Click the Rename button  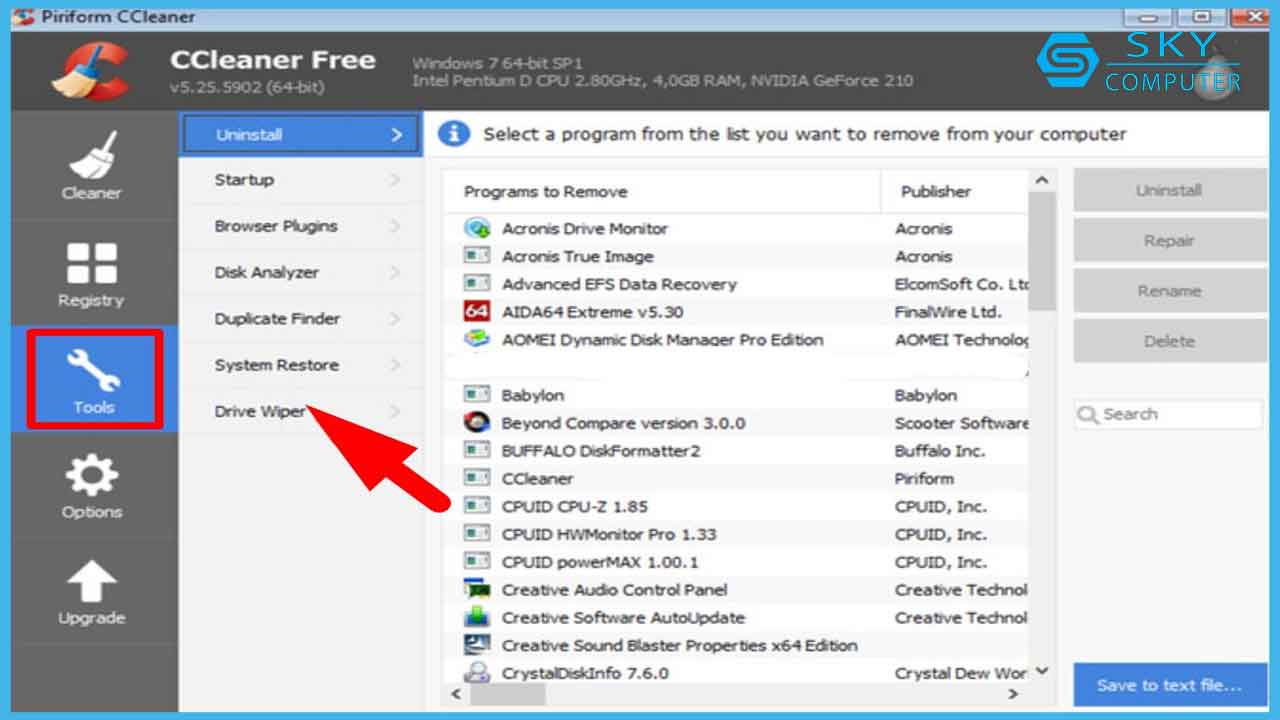click(1169, 291)
